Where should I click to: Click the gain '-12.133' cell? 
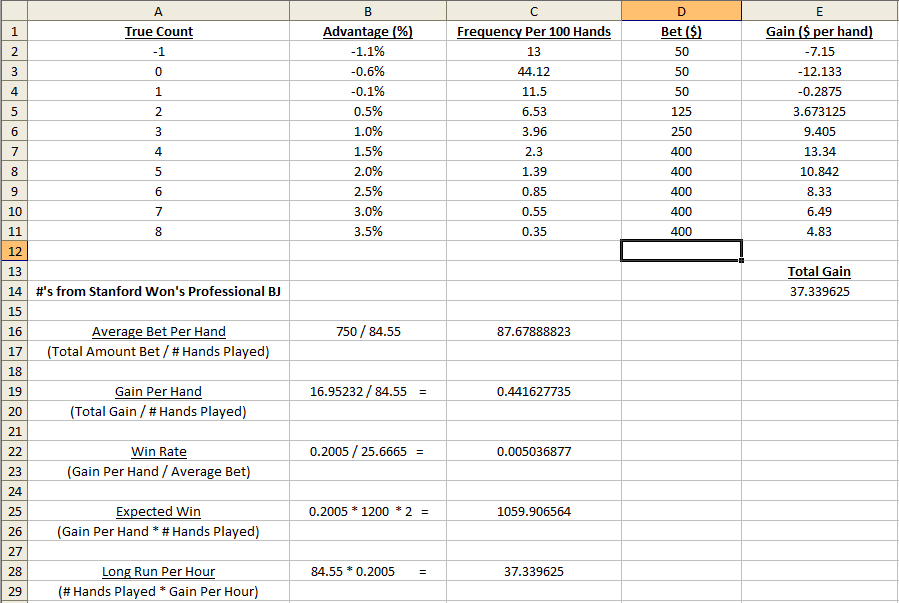(819, 72)
